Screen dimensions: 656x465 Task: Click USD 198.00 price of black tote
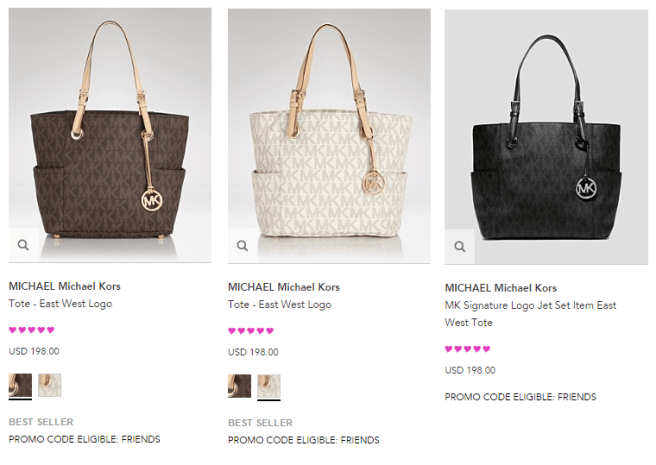pyautogui.click(x=470, y=370)
